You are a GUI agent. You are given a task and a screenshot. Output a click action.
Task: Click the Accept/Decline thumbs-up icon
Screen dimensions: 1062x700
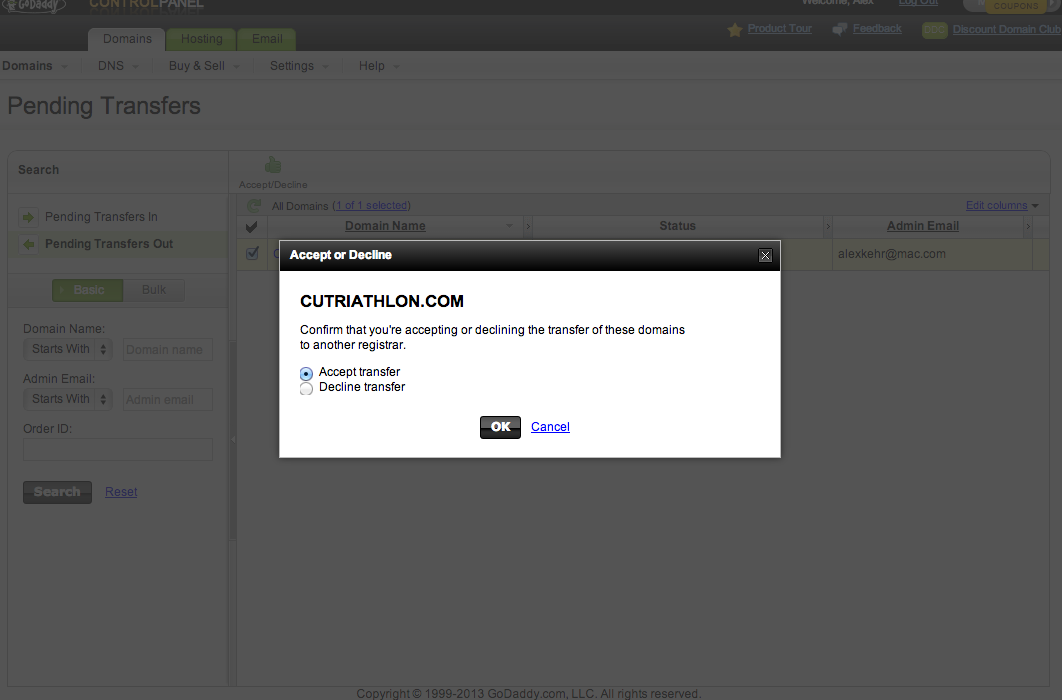click(x=272, y=166)
